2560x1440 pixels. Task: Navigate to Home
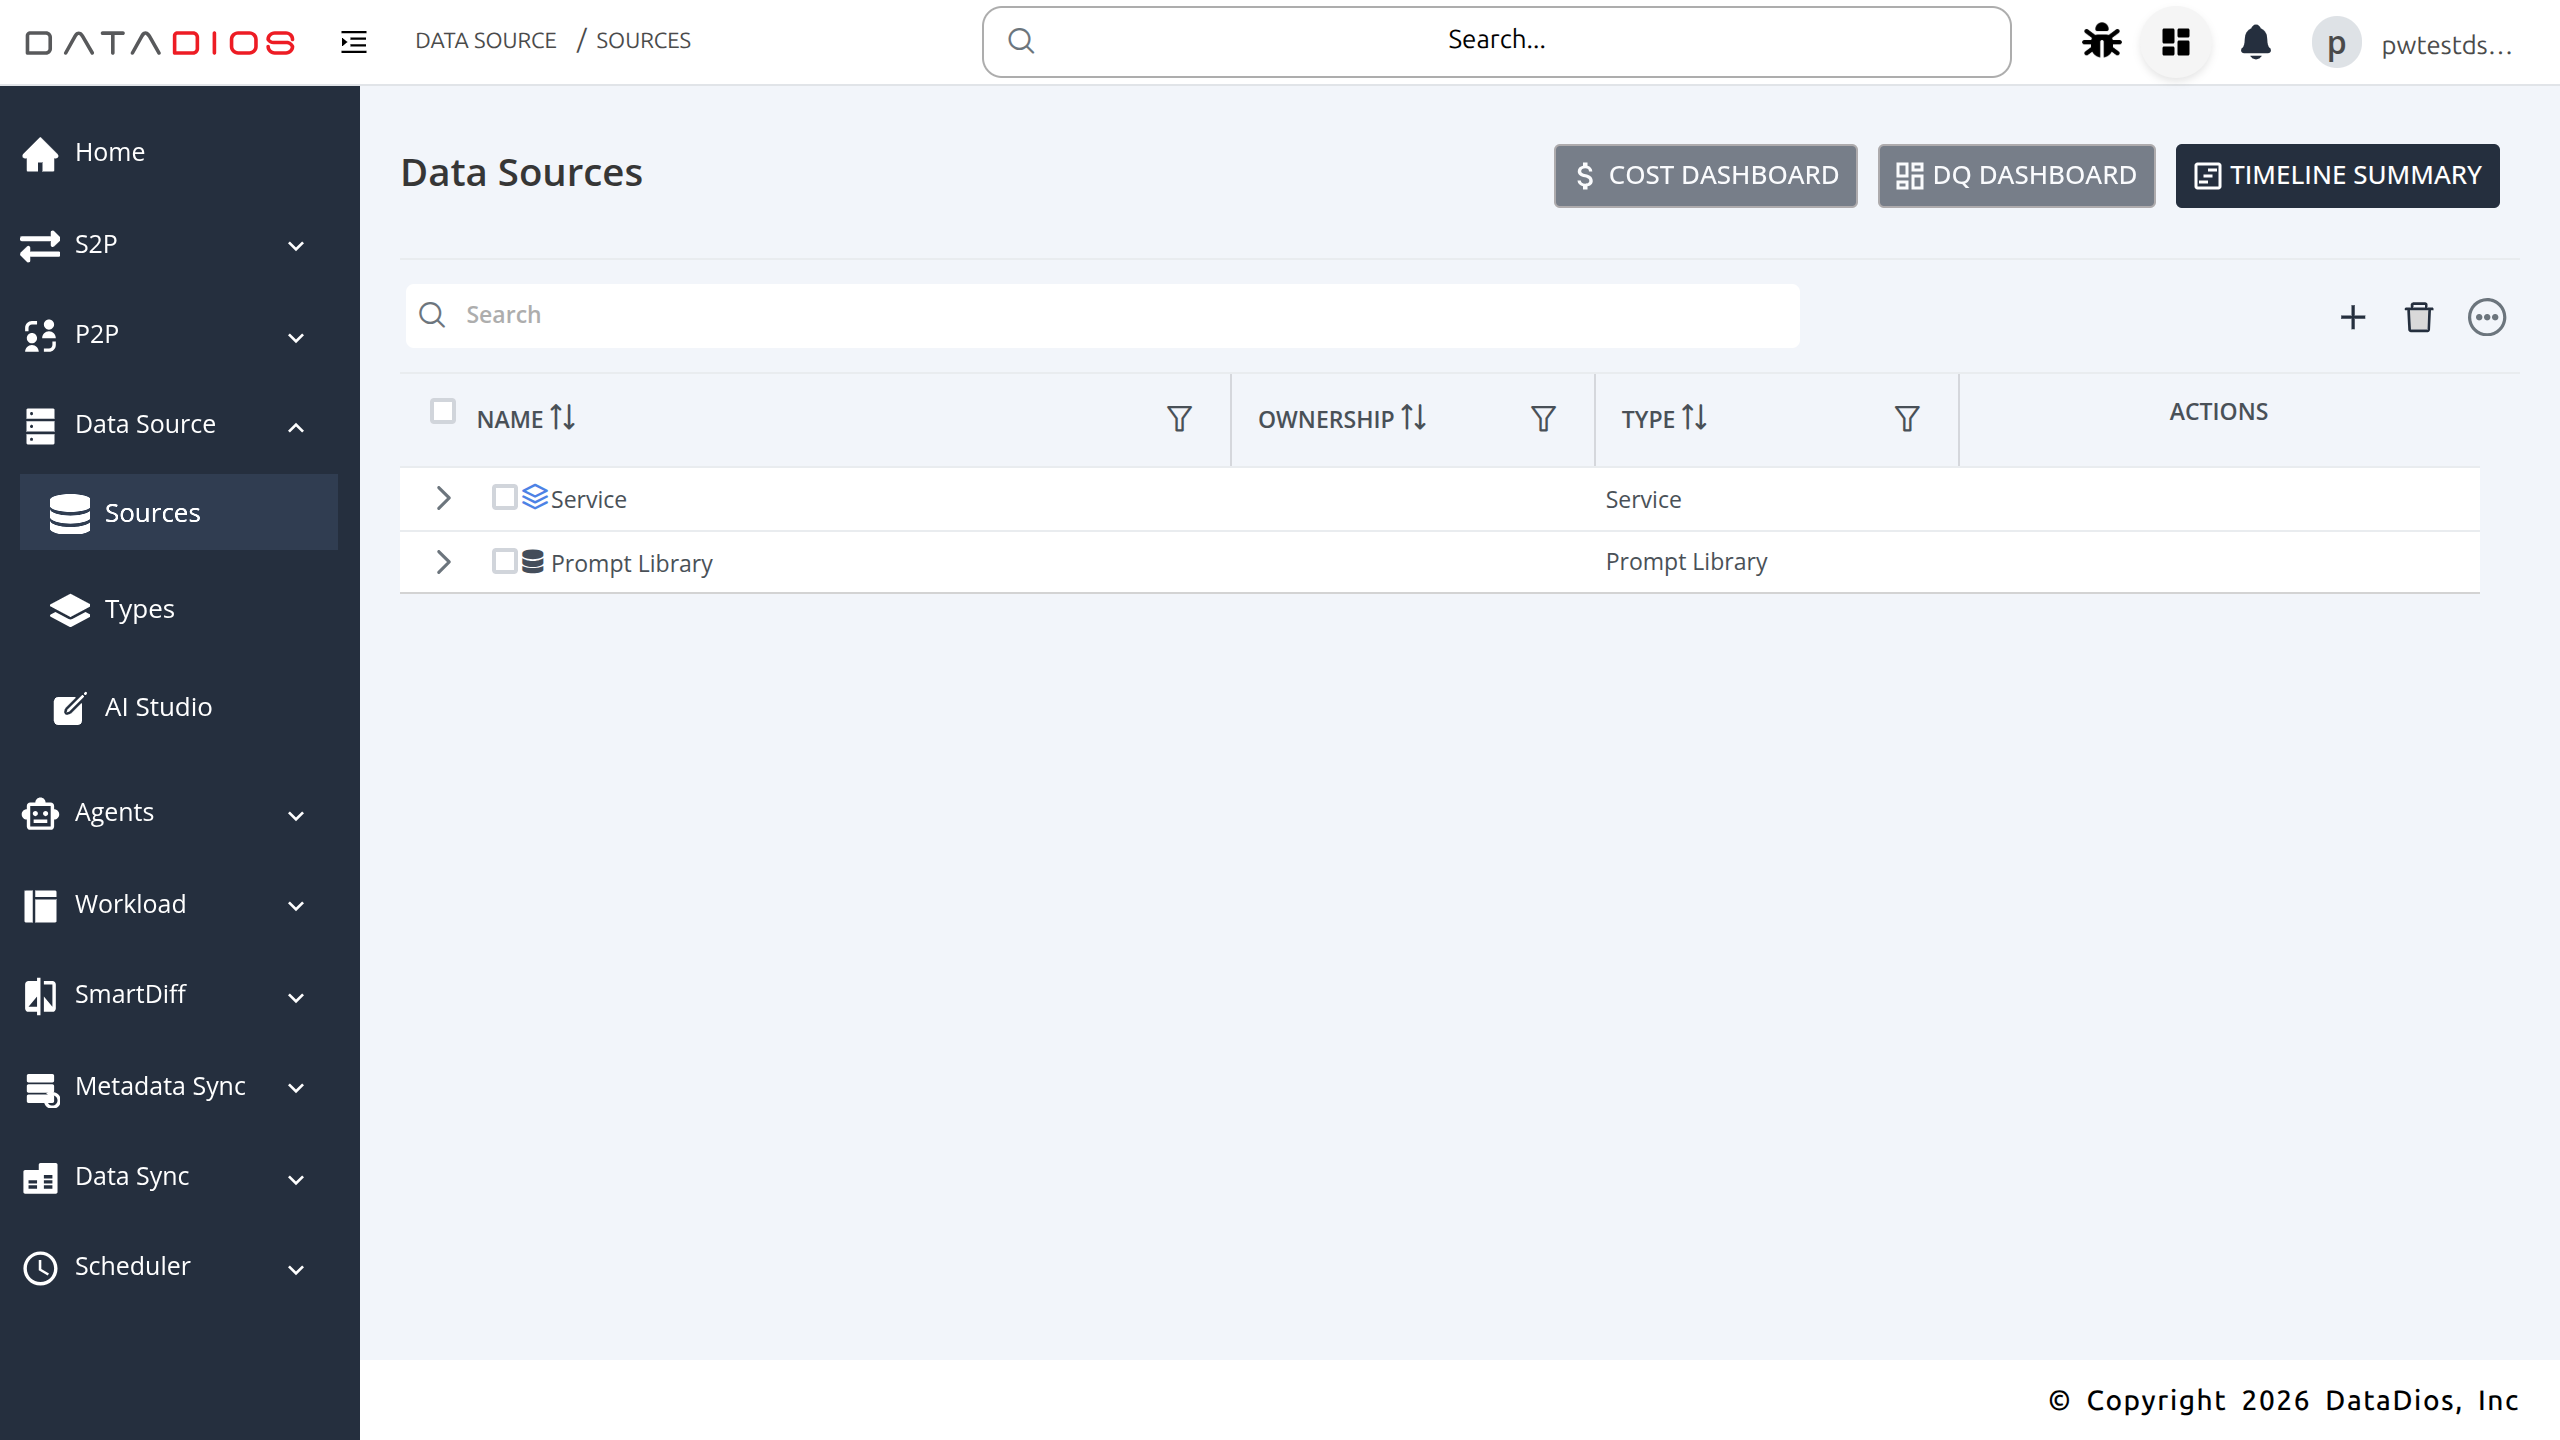(109, 152)
